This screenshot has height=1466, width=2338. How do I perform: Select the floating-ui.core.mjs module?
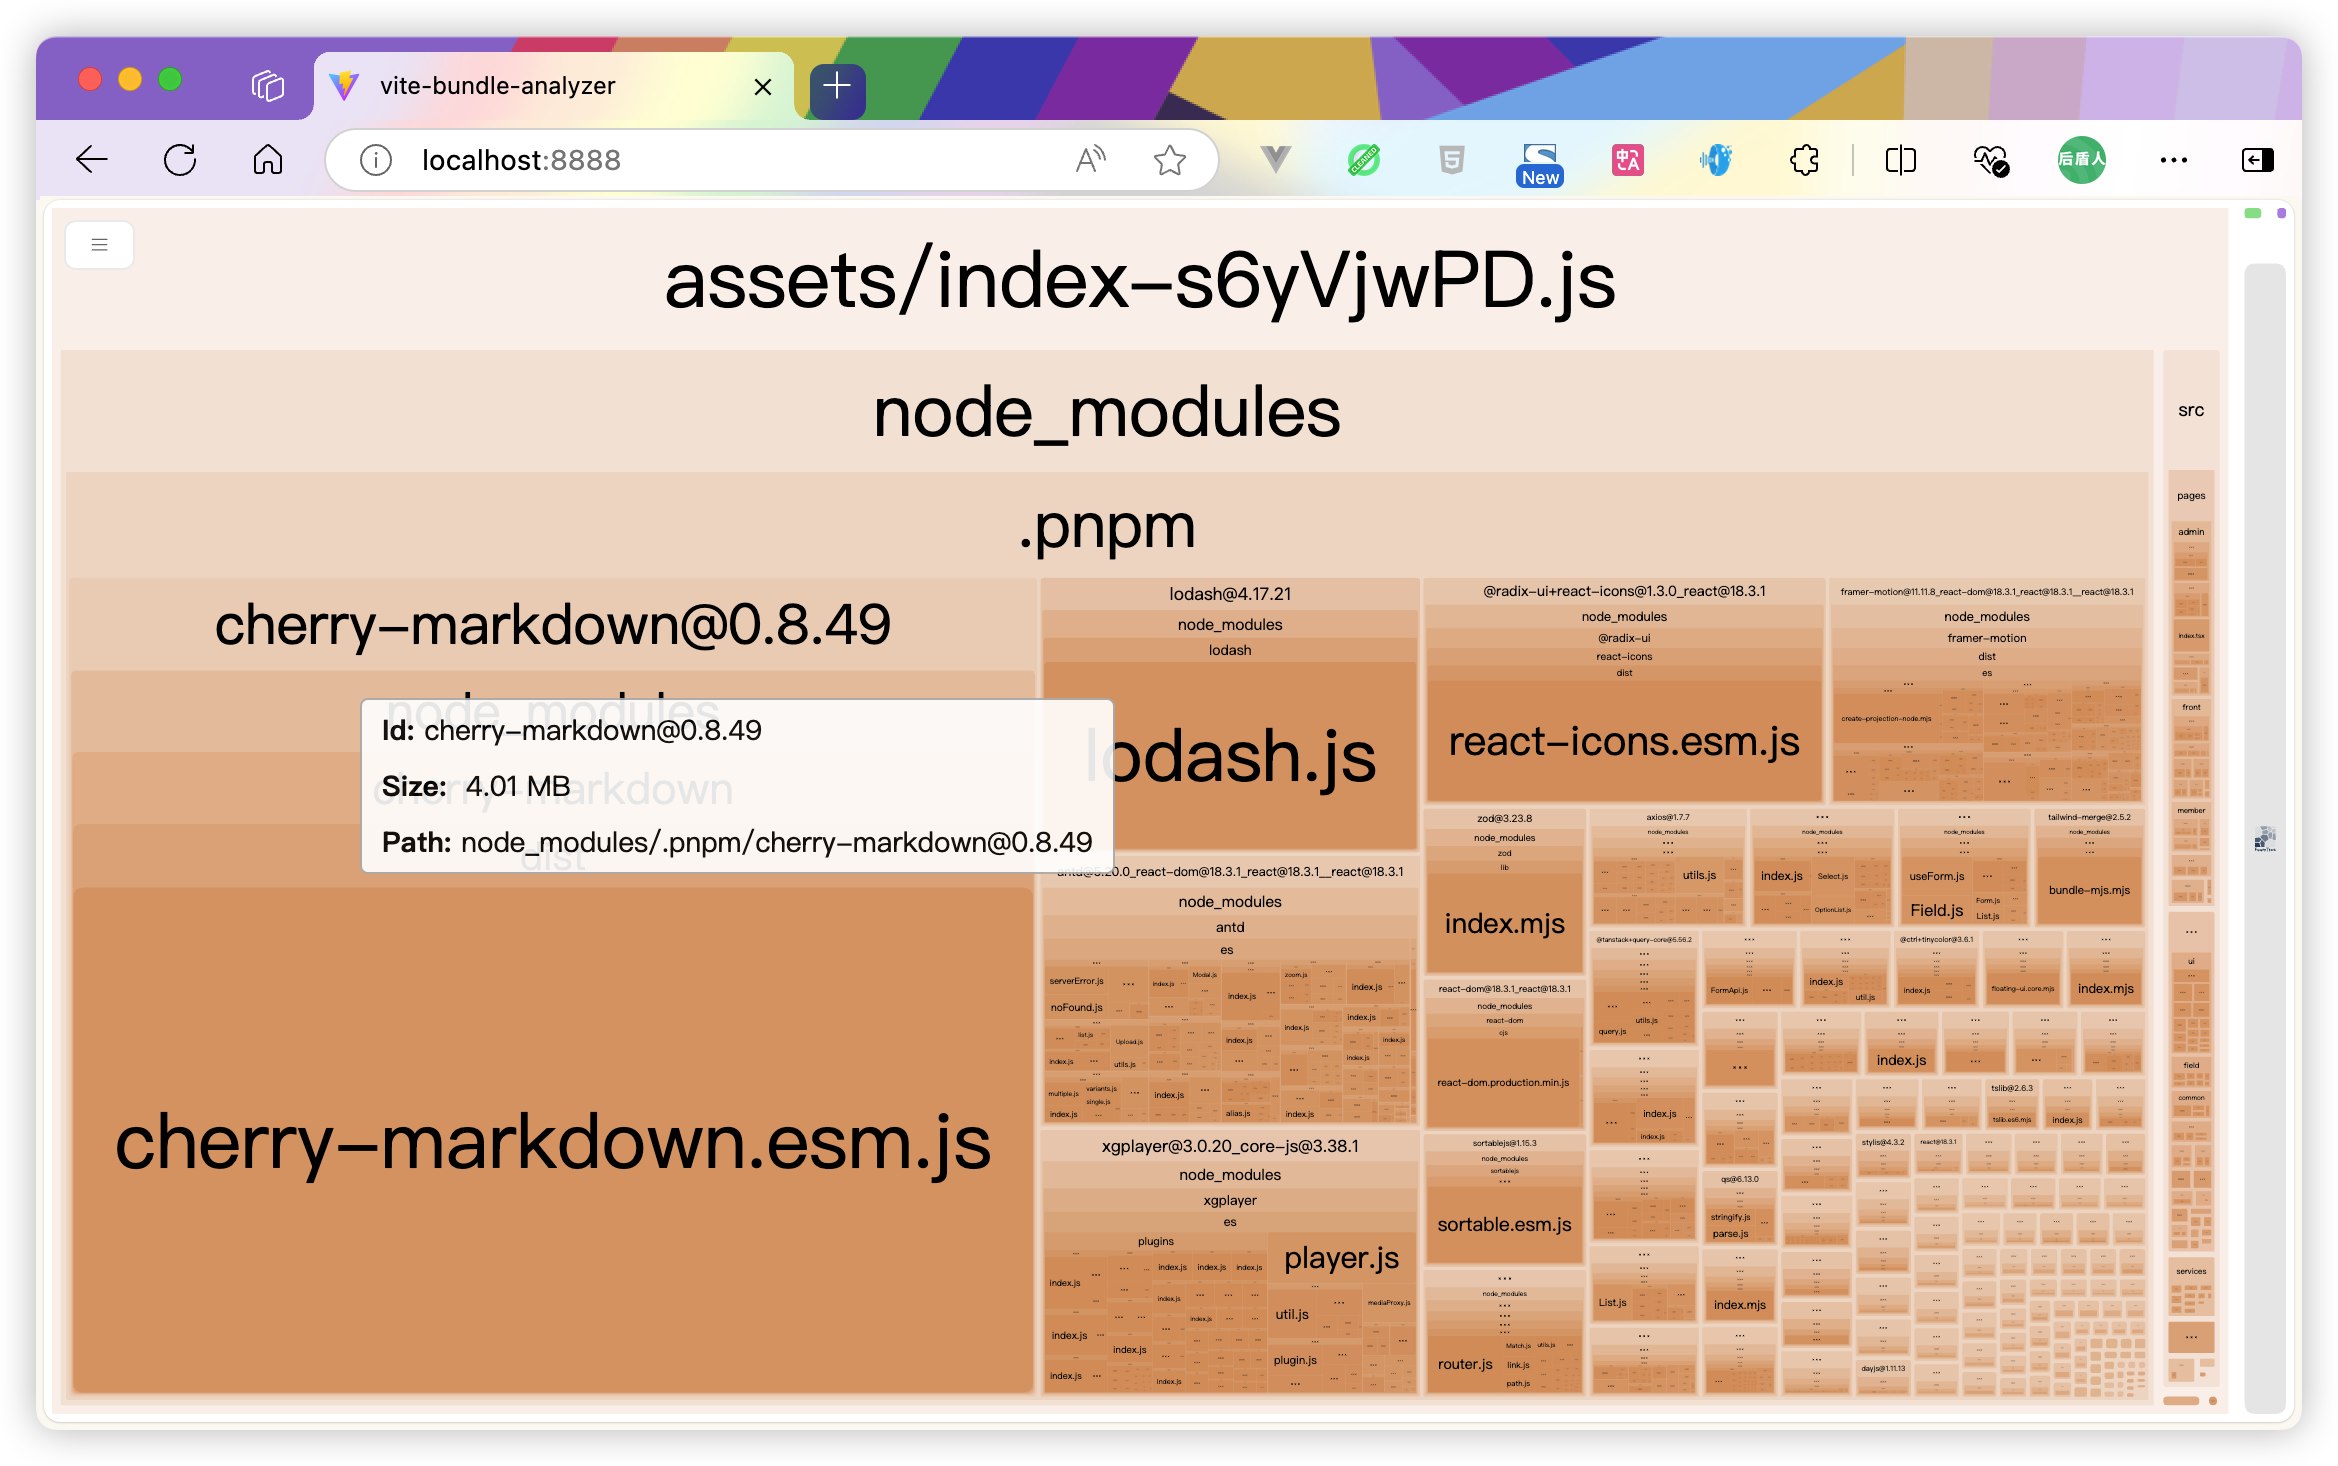click(2022, 988)
